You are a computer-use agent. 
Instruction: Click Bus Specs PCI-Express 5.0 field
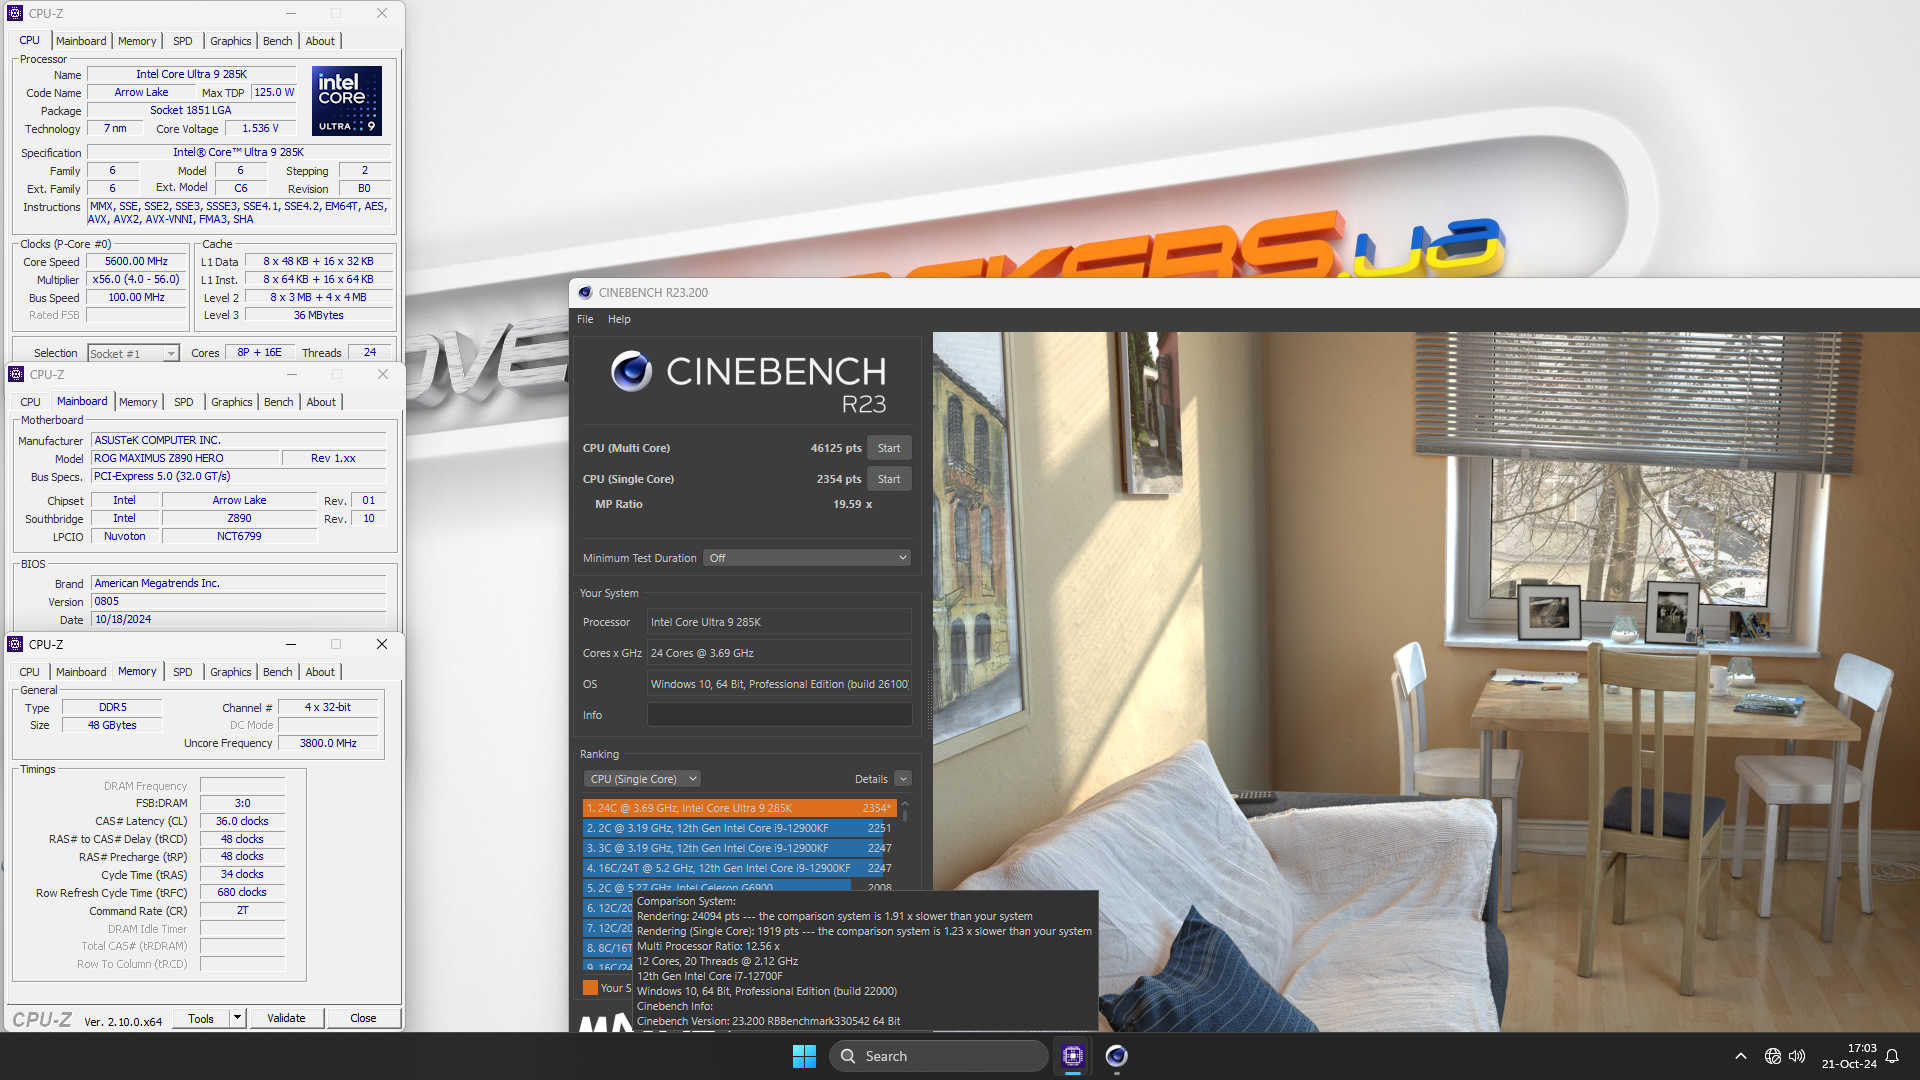(x=238, y=476)
